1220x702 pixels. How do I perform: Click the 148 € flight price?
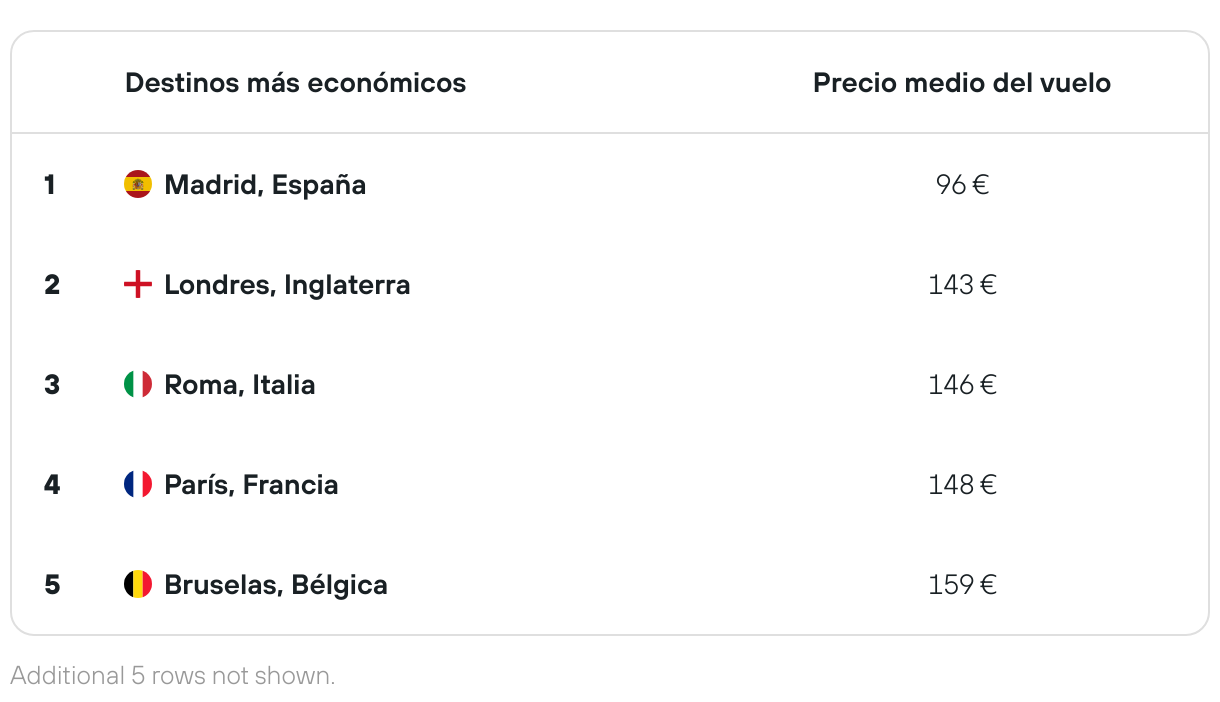pyautogui.click(x=962, y=485)
